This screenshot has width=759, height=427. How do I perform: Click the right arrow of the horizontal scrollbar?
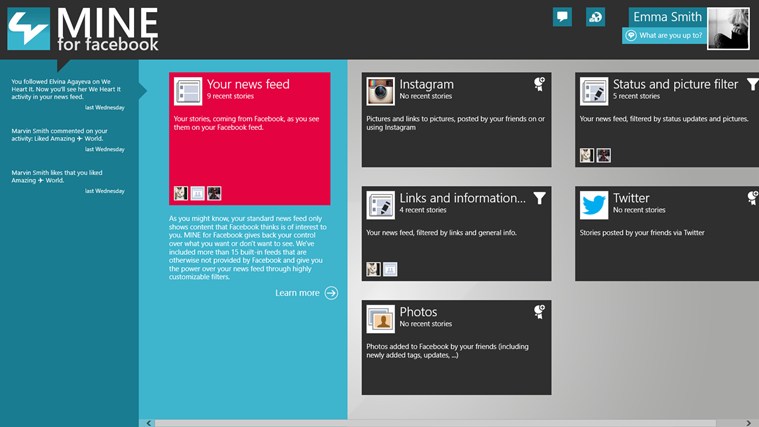(748, 423)
